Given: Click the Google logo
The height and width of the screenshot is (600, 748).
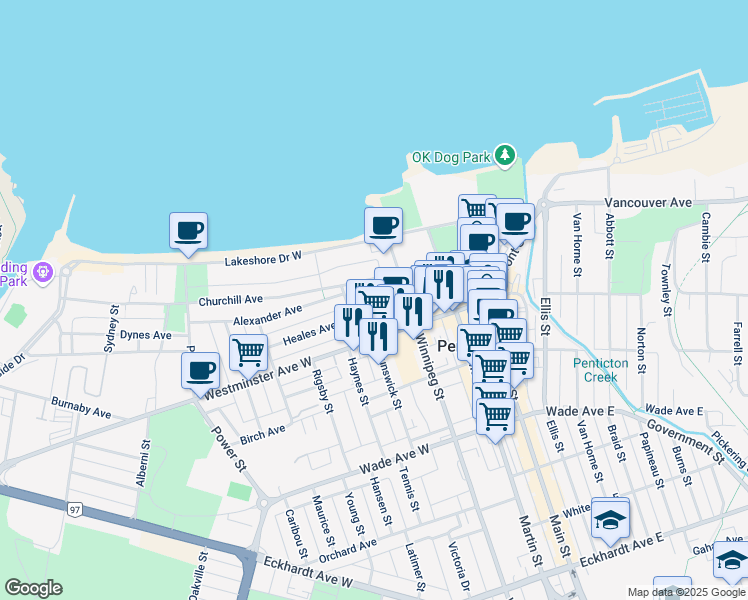Looking at the screenshot, I should click(33, 588).
